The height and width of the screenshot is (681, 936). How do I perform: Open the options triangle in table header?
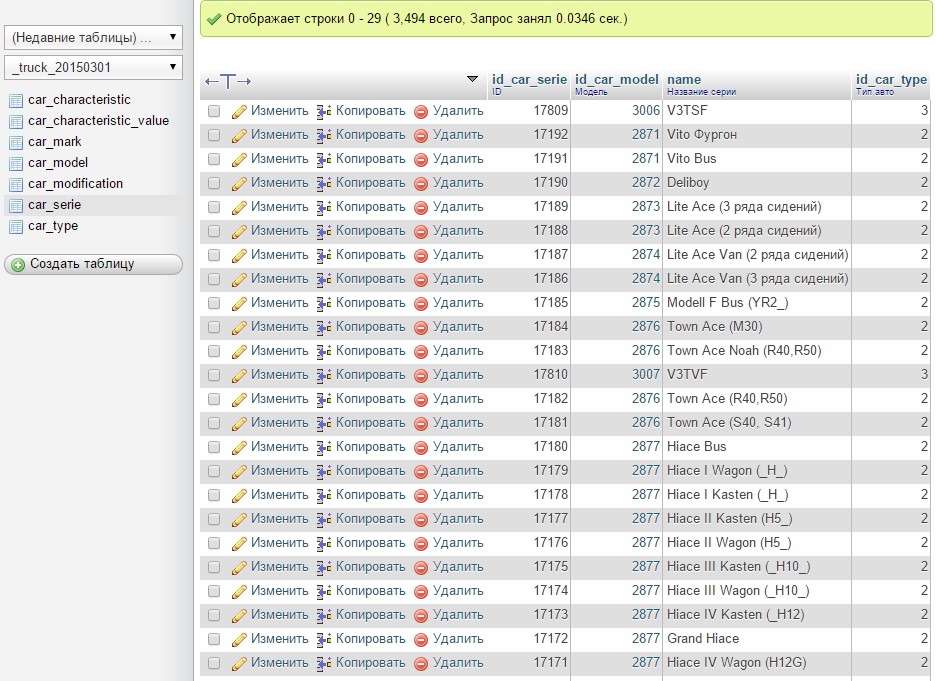(x=472, y=79)
